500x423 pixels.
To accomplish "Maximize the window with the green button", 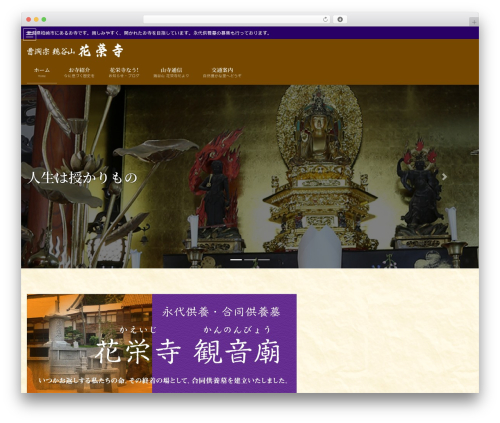I will 44,19.
